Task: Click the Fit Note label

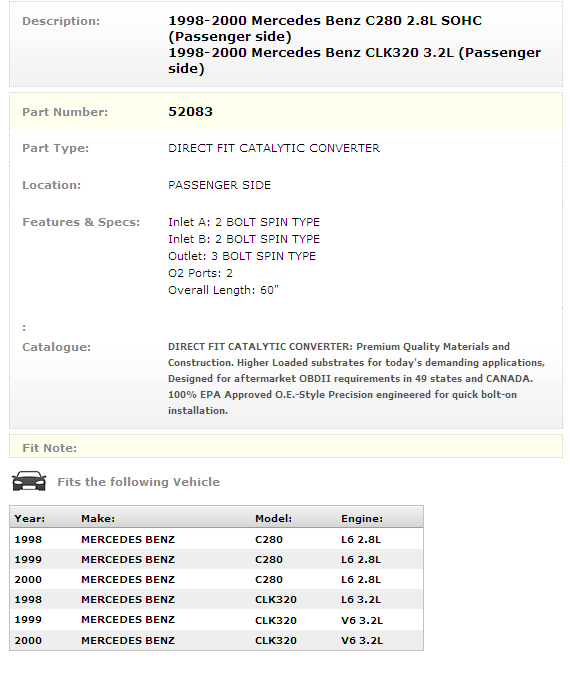Action: (x=49, y=448)
